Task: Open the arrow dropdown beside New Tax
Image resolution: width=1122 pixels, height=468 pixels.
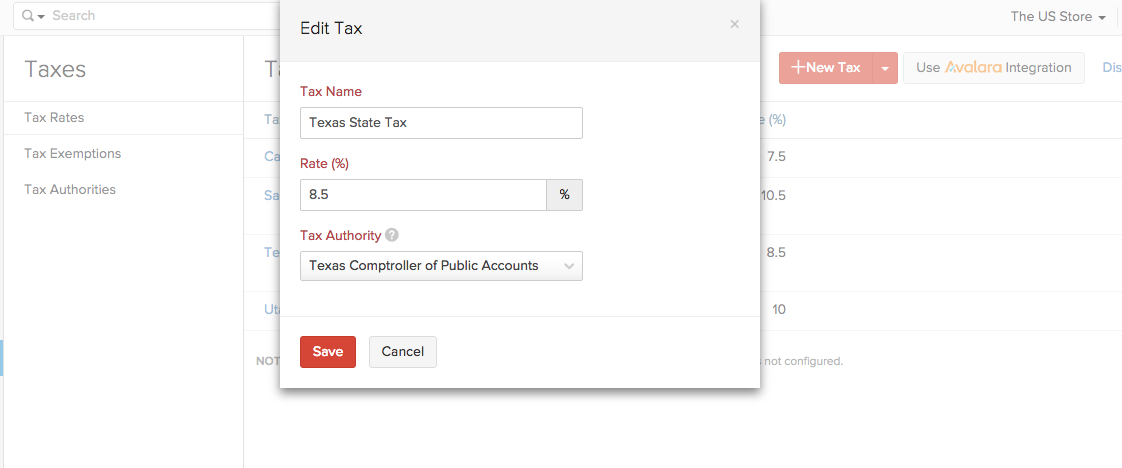Action: [886, 68]
